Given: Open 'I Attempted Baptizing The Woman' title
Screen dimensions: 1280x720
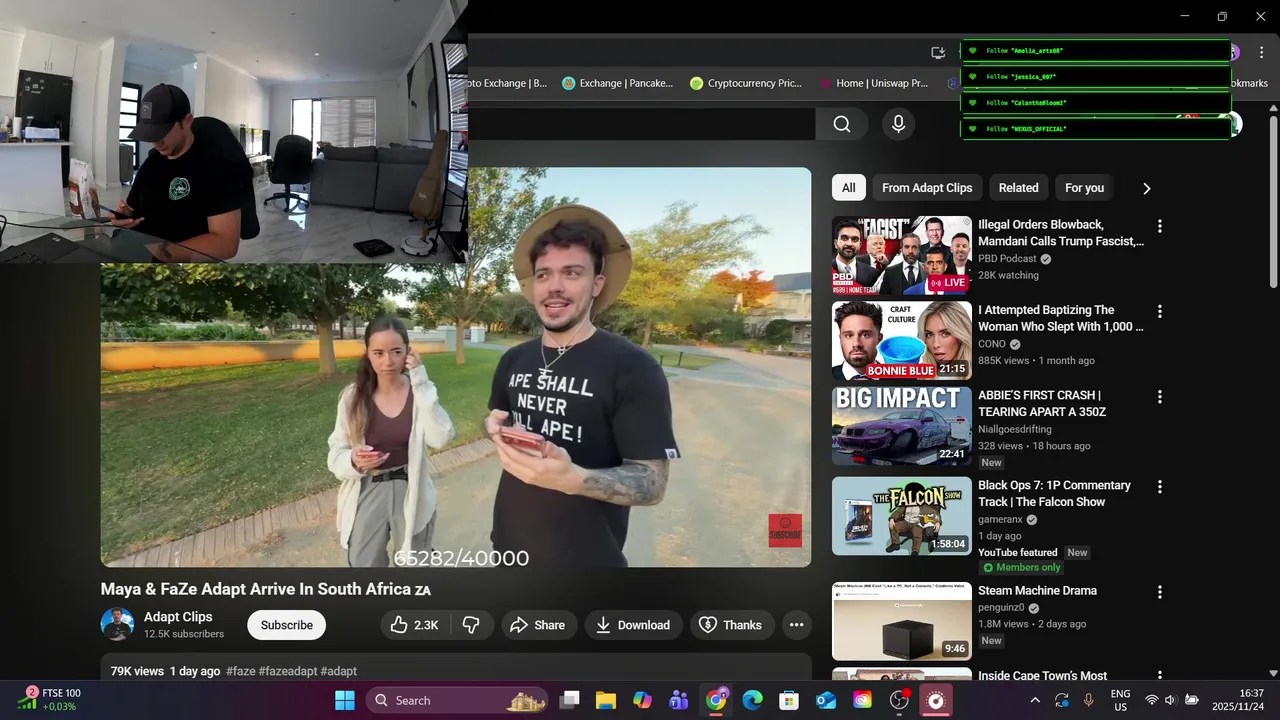Looking at the screenshot, I should (x=1061, y=318).
